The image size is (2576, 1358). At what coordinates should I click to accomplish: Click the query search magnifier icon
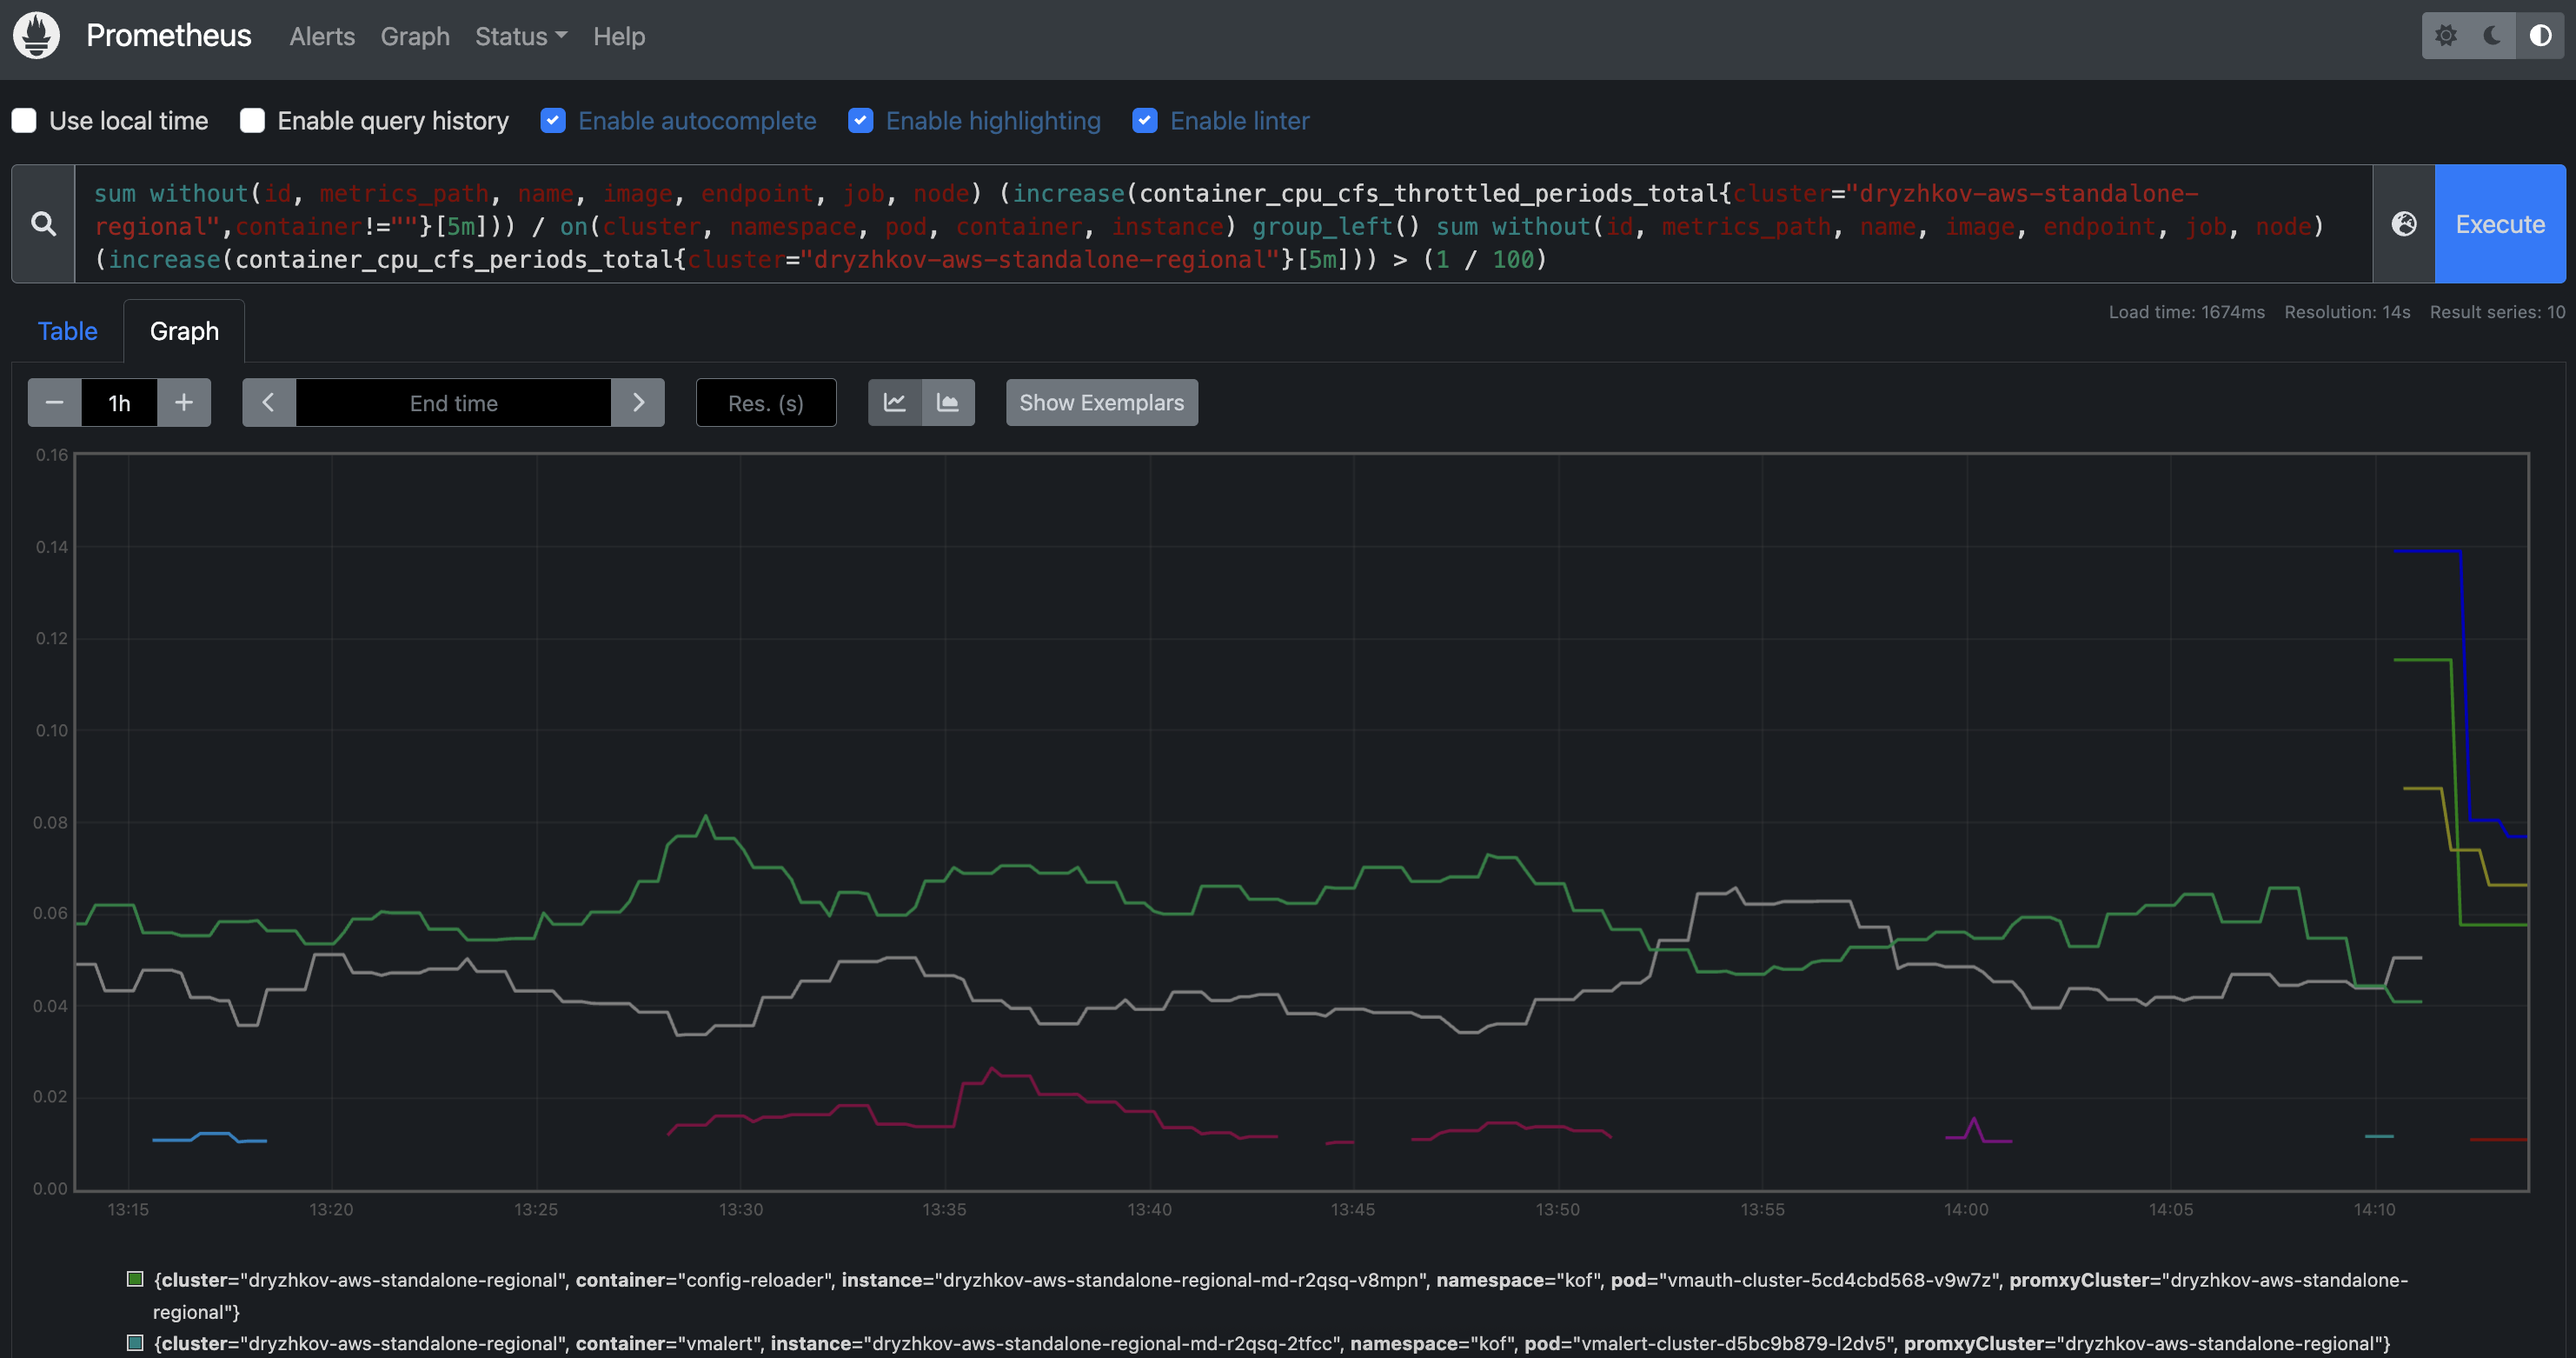tap(43, 224)
